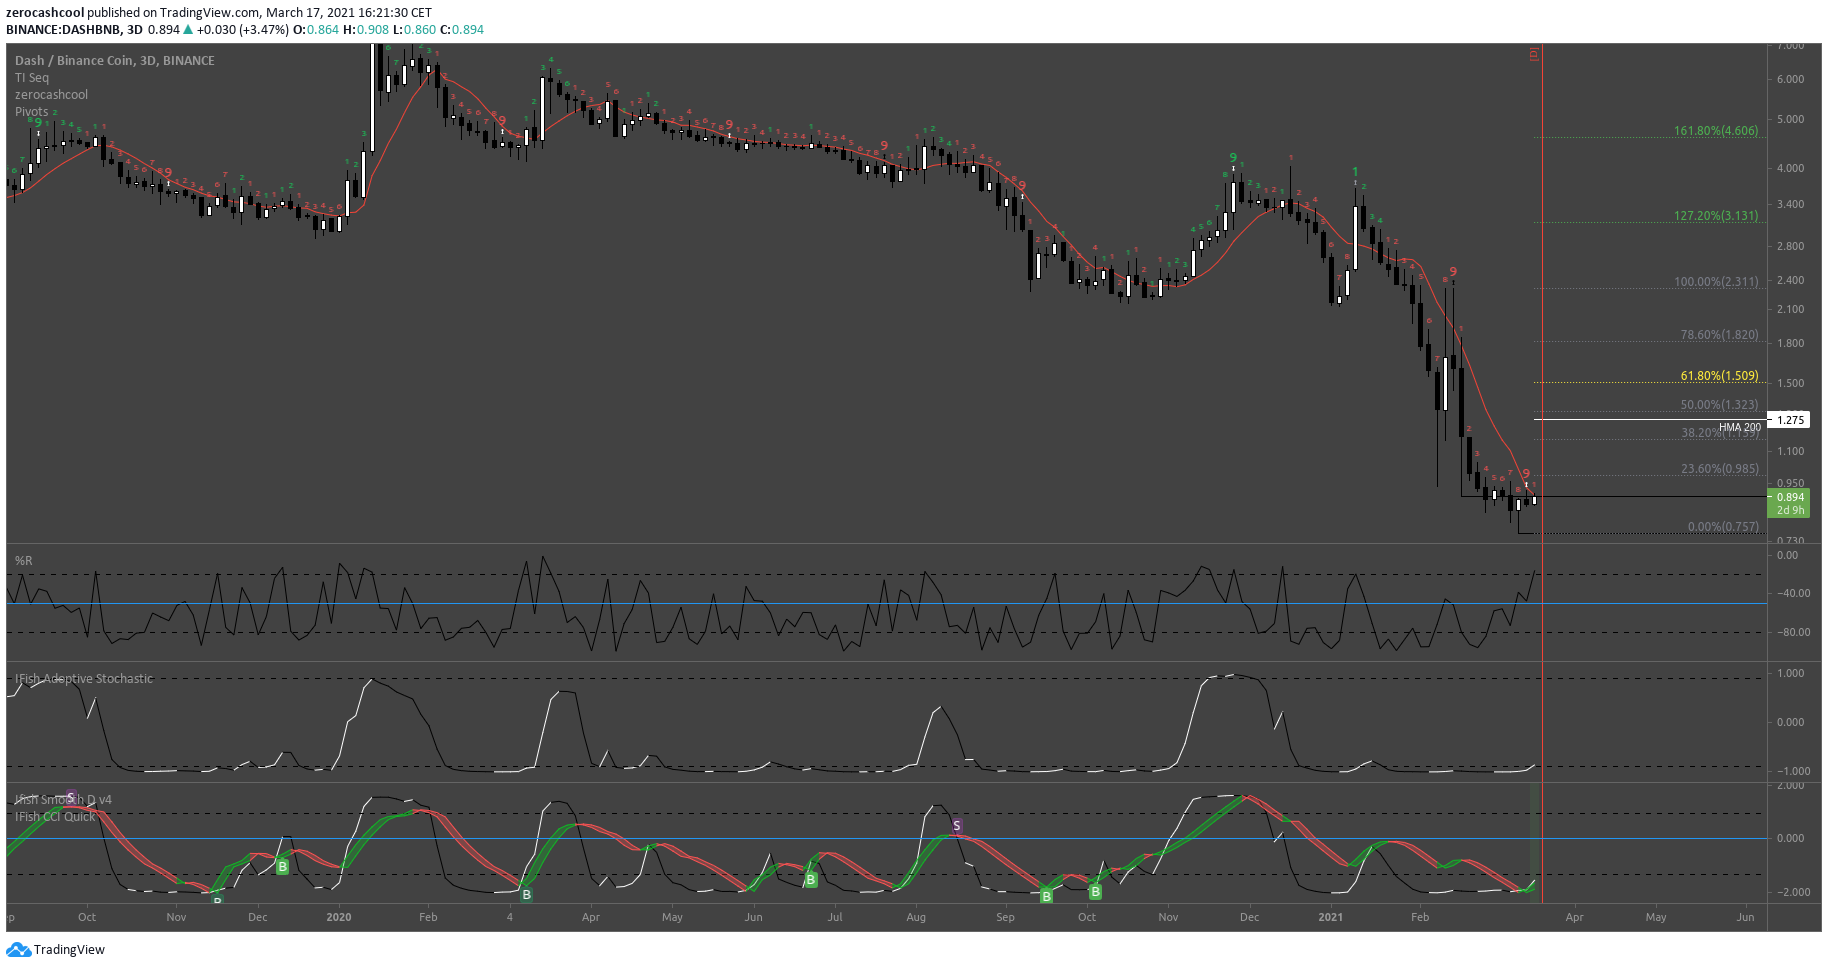Click the 161.80%(4.606) Fibonacci level label
The width and height of the screenshot is (1828, 968).
(x=1716, y=131)
